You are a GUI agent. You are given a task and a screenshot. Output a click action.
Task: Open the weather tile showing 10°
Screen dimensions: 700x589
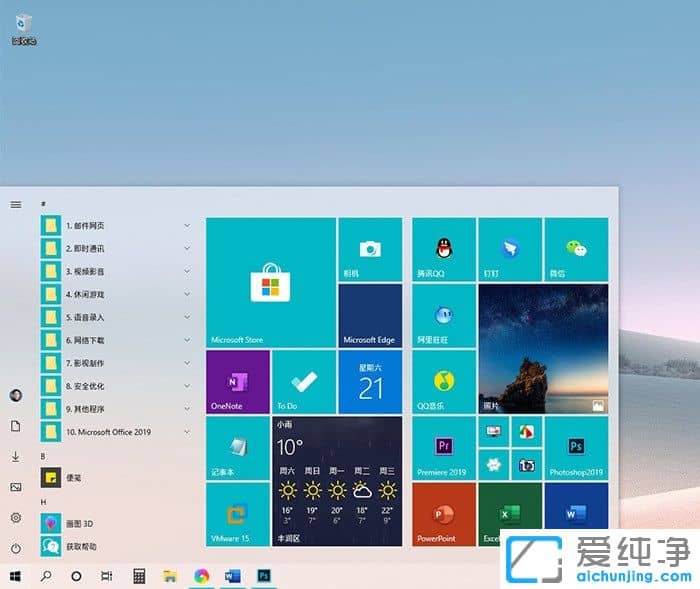pos(337,481)
